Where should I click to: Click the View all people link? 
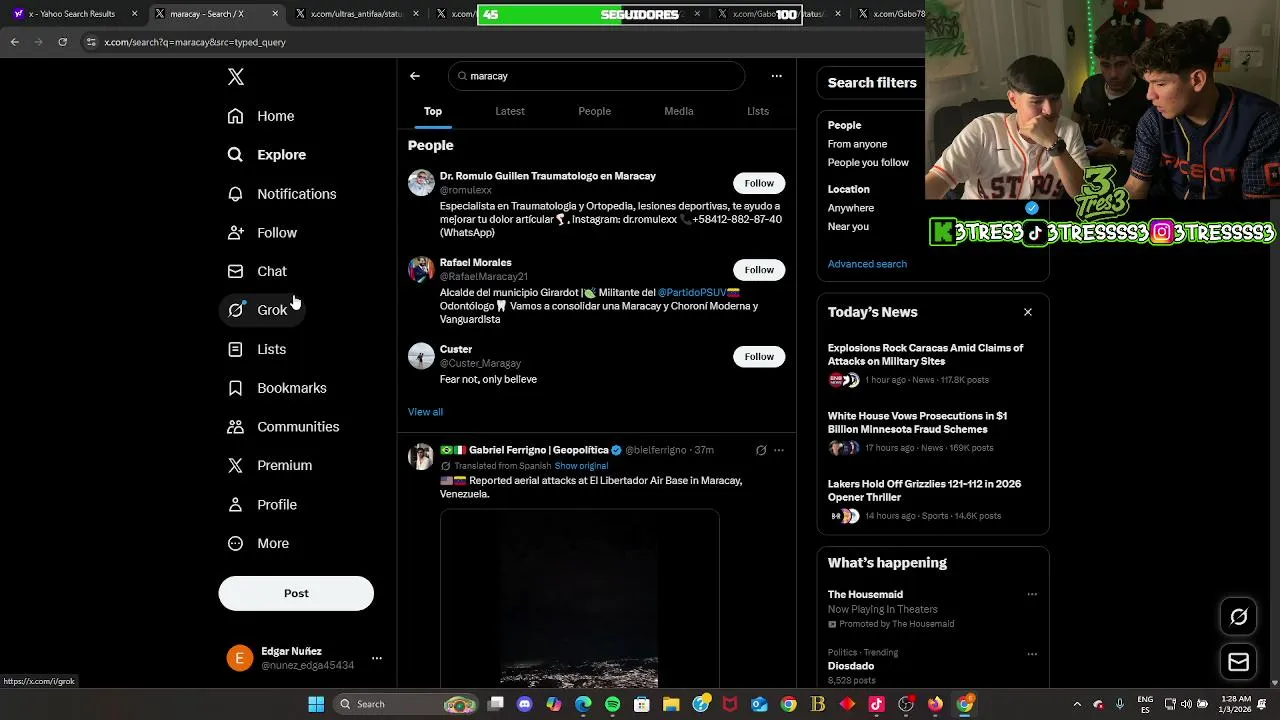(x=425, y=412)
